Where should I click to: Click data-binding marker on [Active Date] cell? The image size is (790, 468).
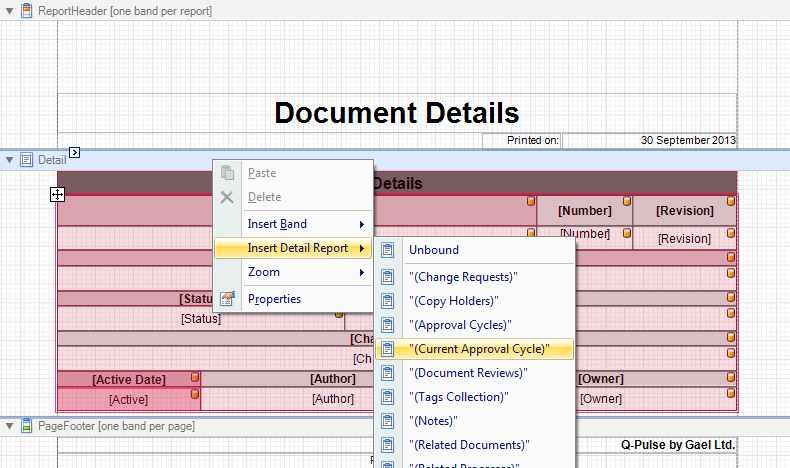(195, 377)
